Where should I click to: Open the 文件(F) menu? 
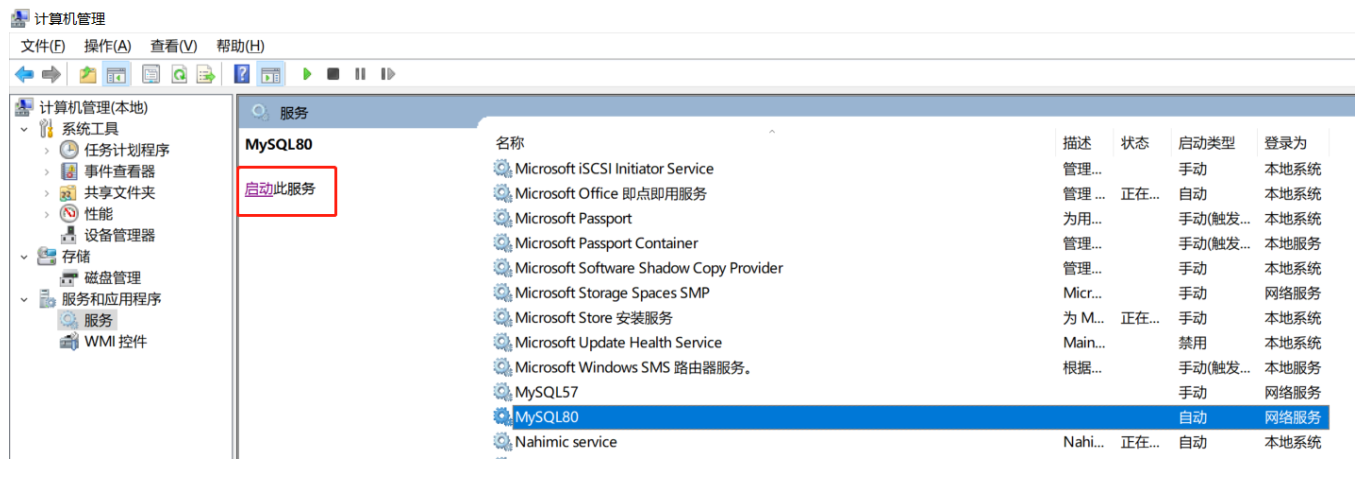coord(43,46)
